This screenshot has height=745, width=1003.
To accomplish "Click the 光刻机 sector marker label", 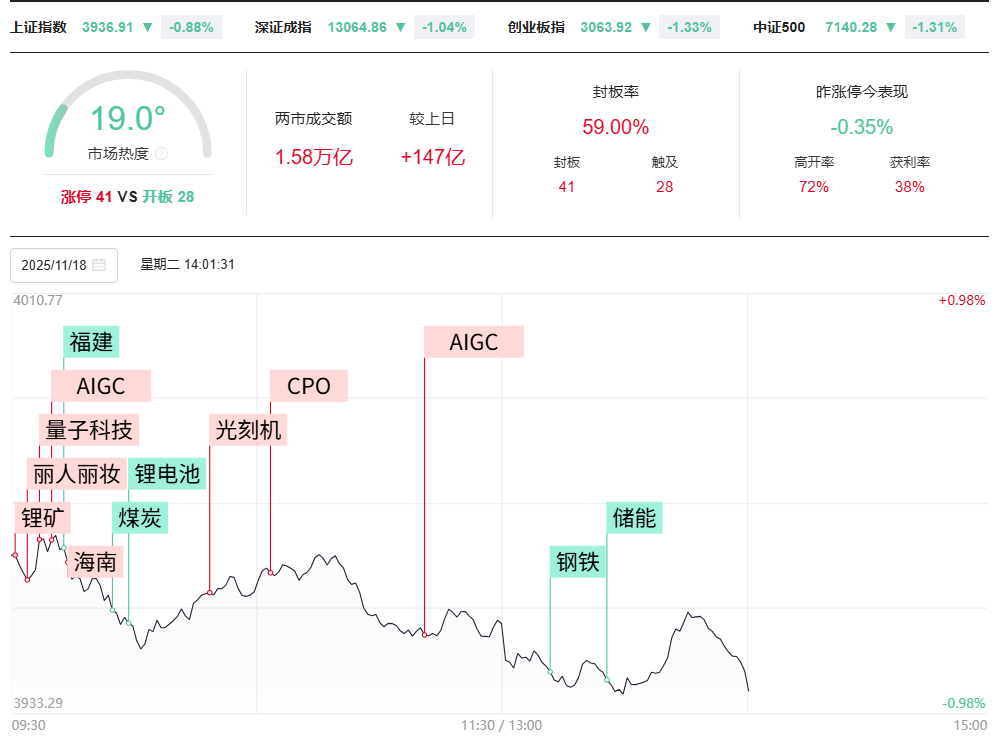I will pos(248,430).
